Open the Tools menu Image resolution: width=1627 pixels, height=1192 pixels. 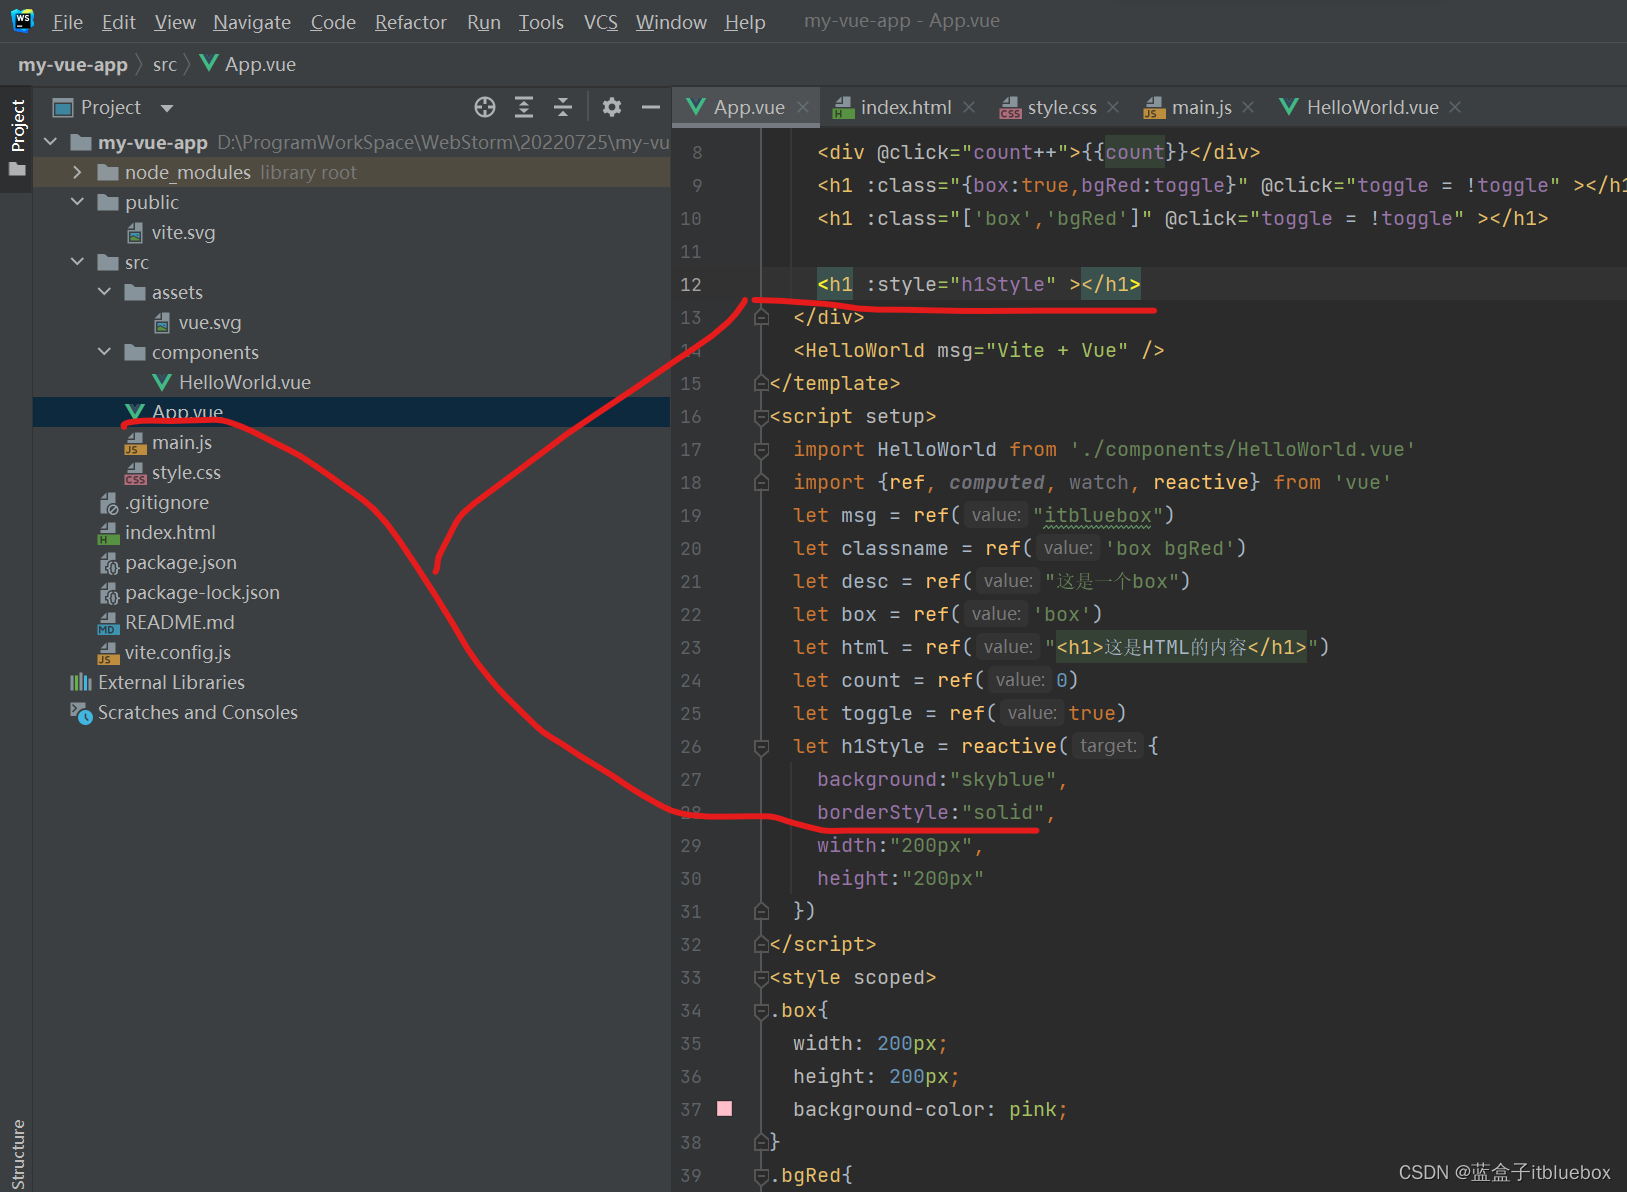pyautogui.click(x=541, y=22)
